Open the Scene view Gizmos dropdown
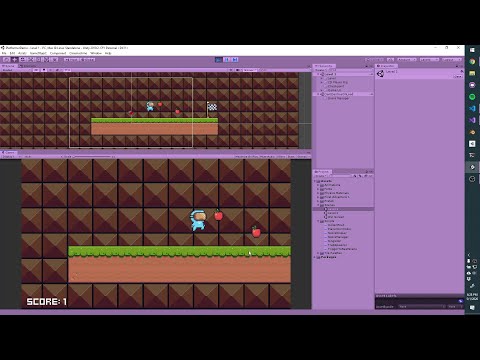 pyautogui.click(x=249, y=70)
